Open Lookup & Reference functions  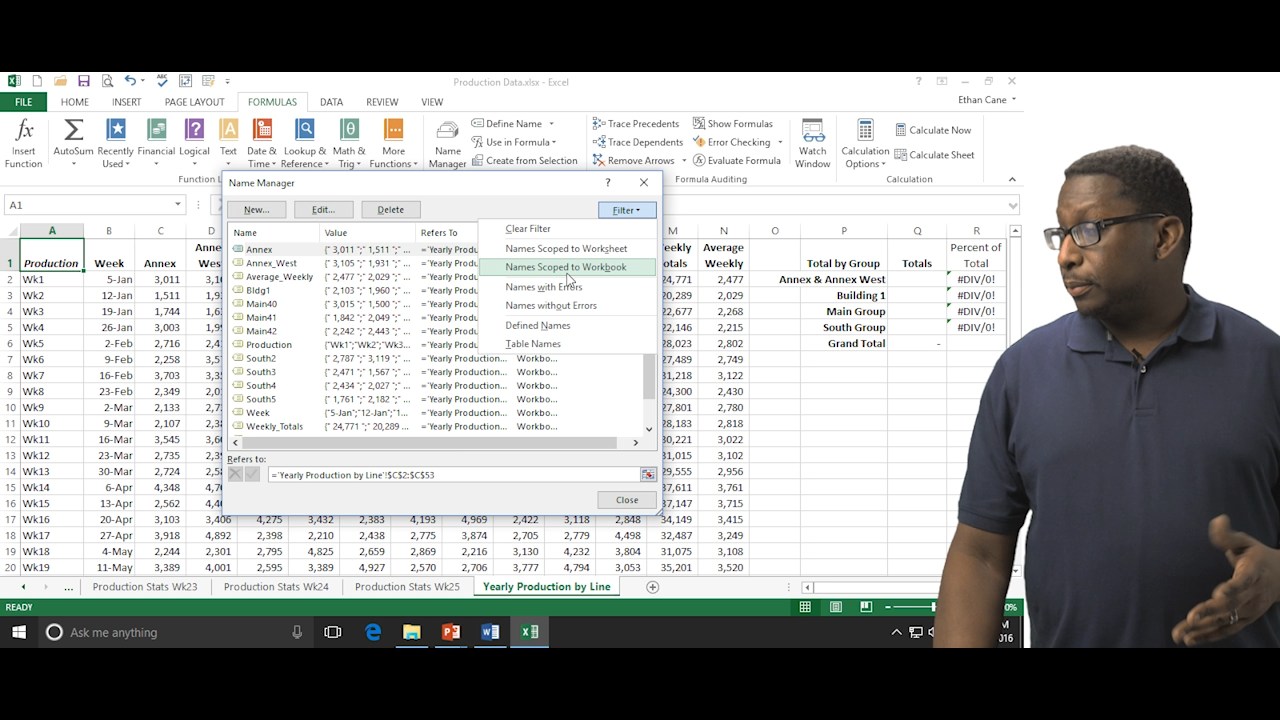[x=304, y=143]
